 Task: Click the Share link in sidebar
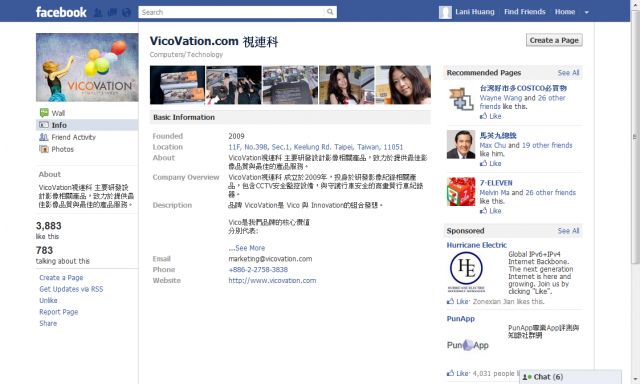click(x=48, y=323)
